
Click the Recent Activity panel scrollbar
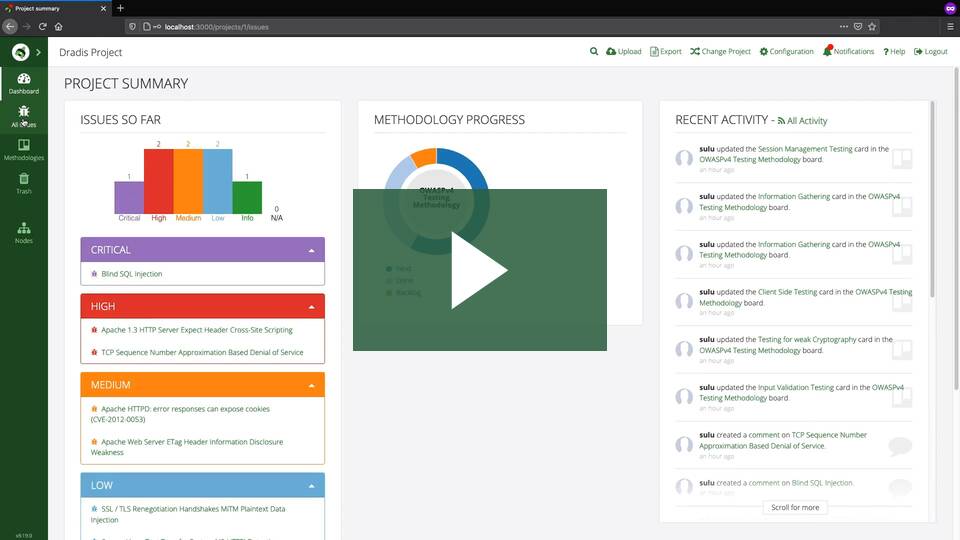point(932,200)
